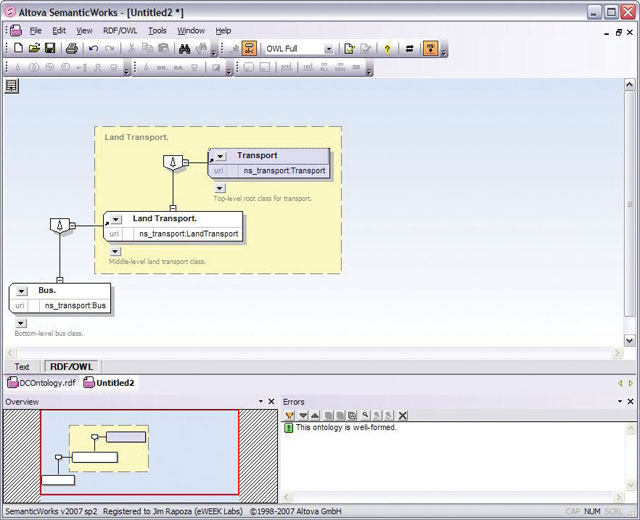Click the Transport class title
The width and height of the screenshot is (640, 520).
pyautogui.click(x=257, y=156)
